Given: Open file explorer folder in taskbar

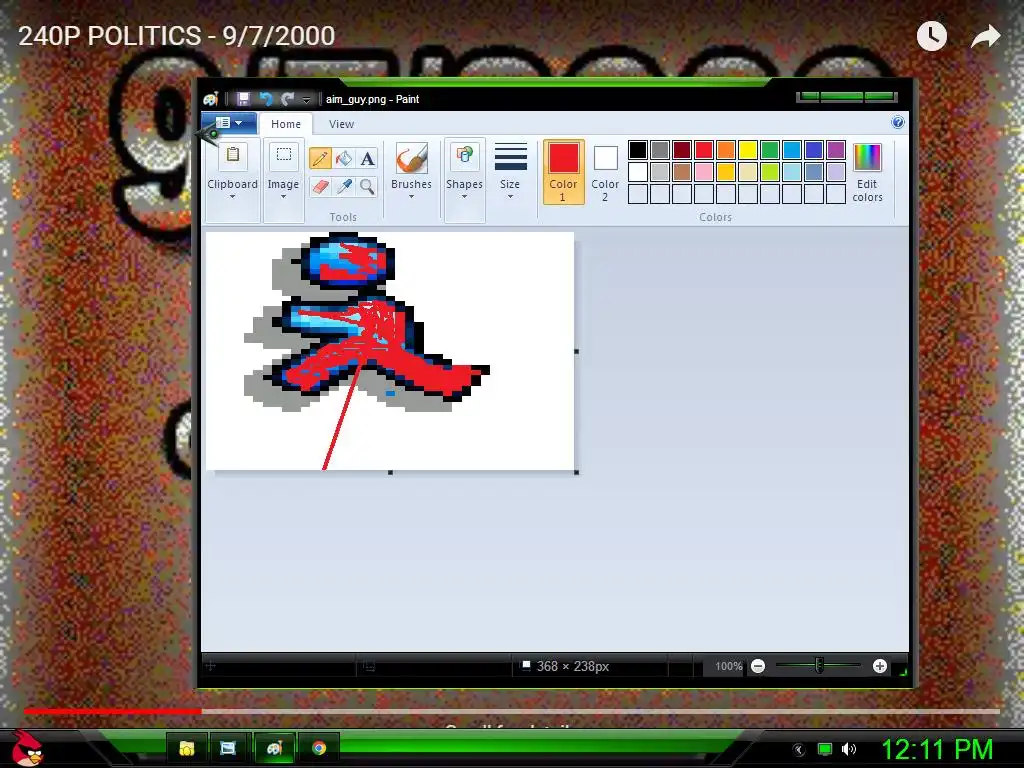Looking at the screenshot, I should (x=187, y=748).
